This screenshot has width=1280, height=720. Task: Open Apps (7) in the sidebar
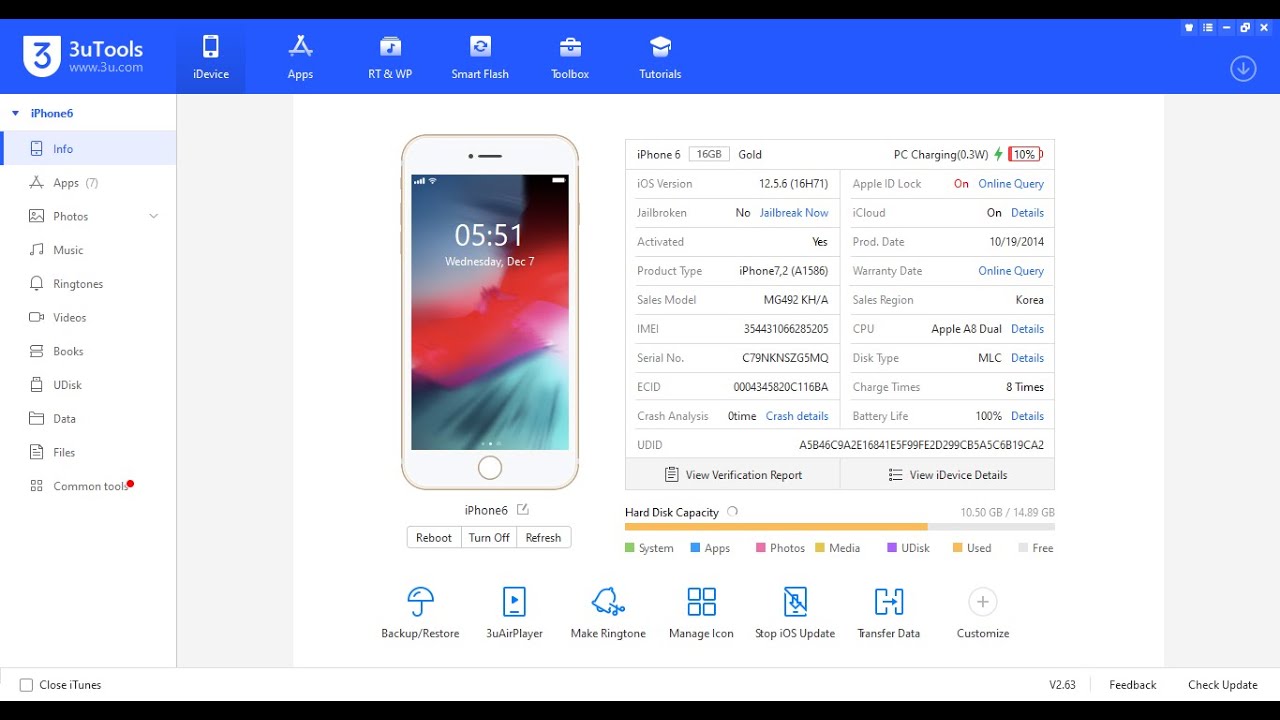pyautogui.click(x=88, y=183)
